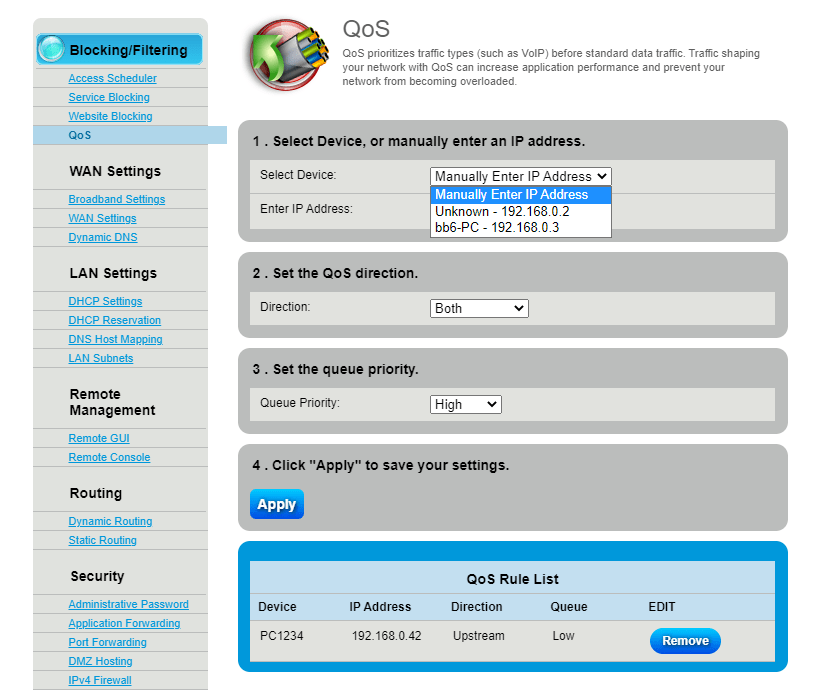Open the Website Blocking link
This screenshot has height=690, width=814.
tap(110, 116)
